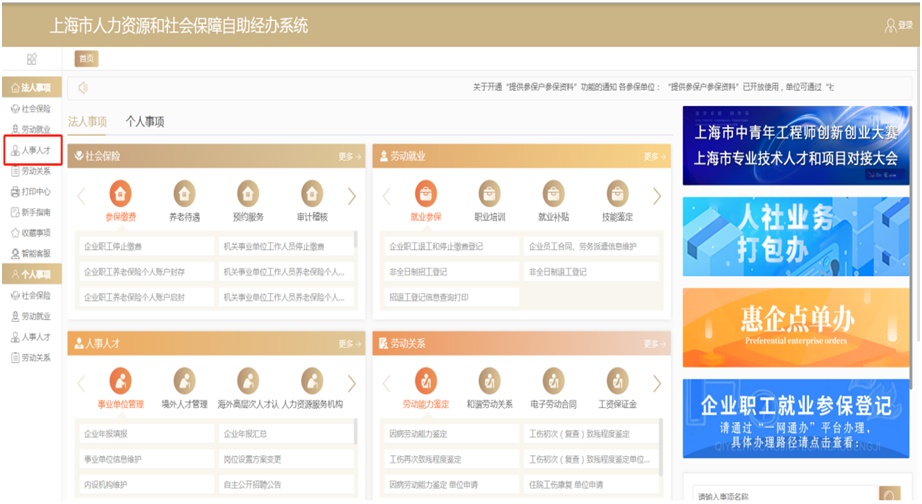Open 打印中心 from the sidebar

36,191
